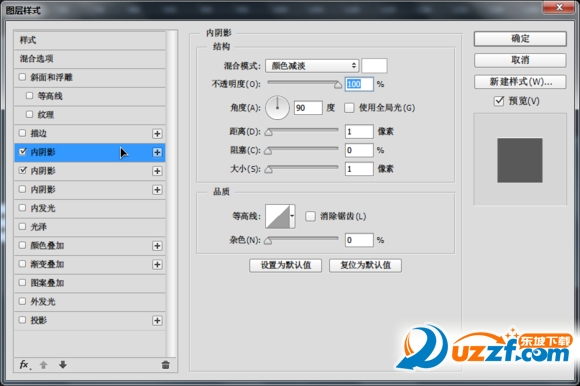Move effect down with the down arrow icon

(63, 365)
